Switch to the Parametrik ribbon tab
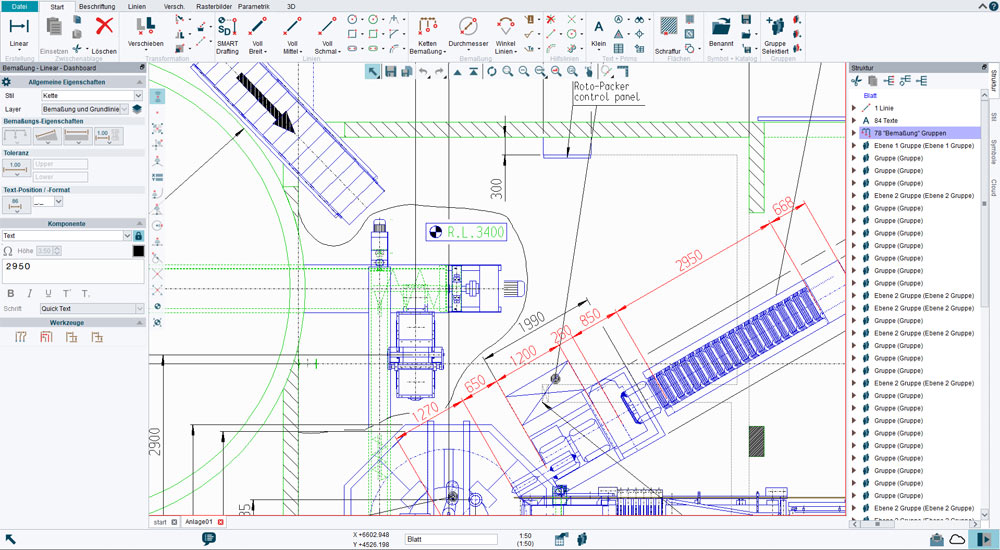 point(254,6)
